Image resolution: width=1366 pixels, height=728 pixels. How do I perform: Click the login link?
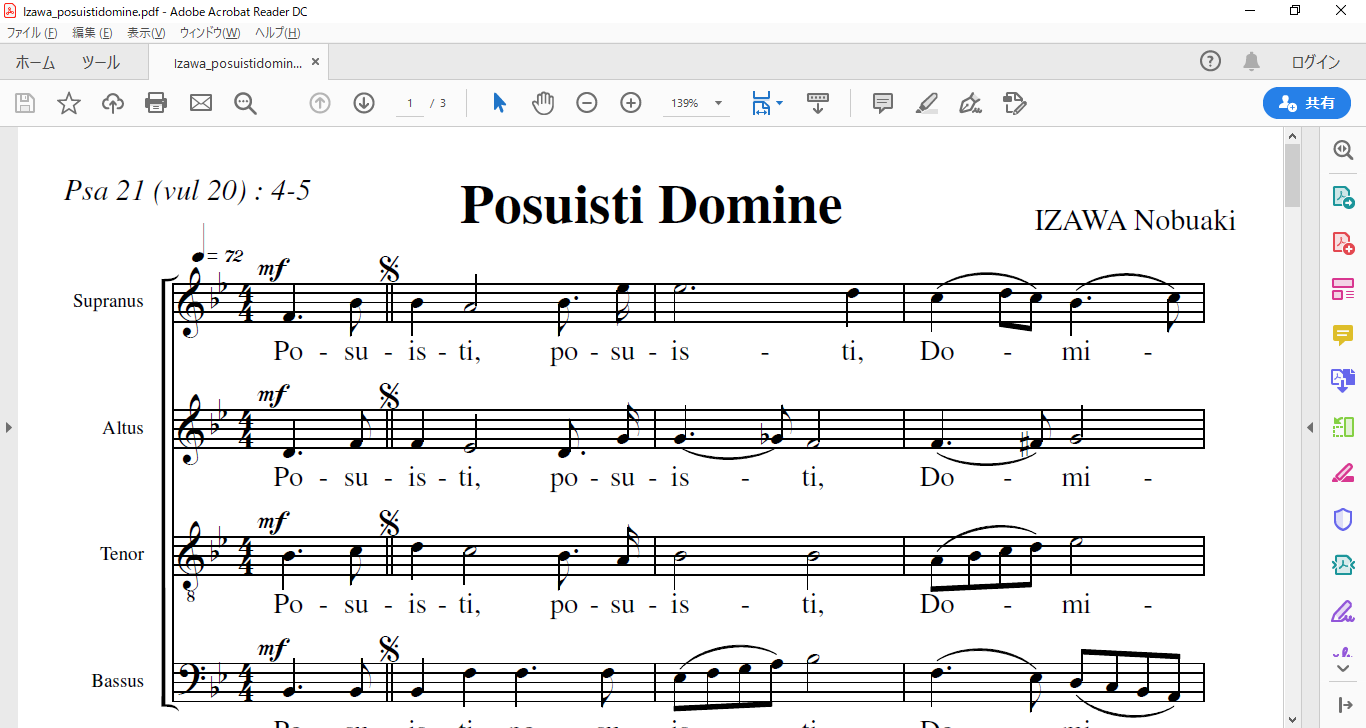tap(1316, 62)
